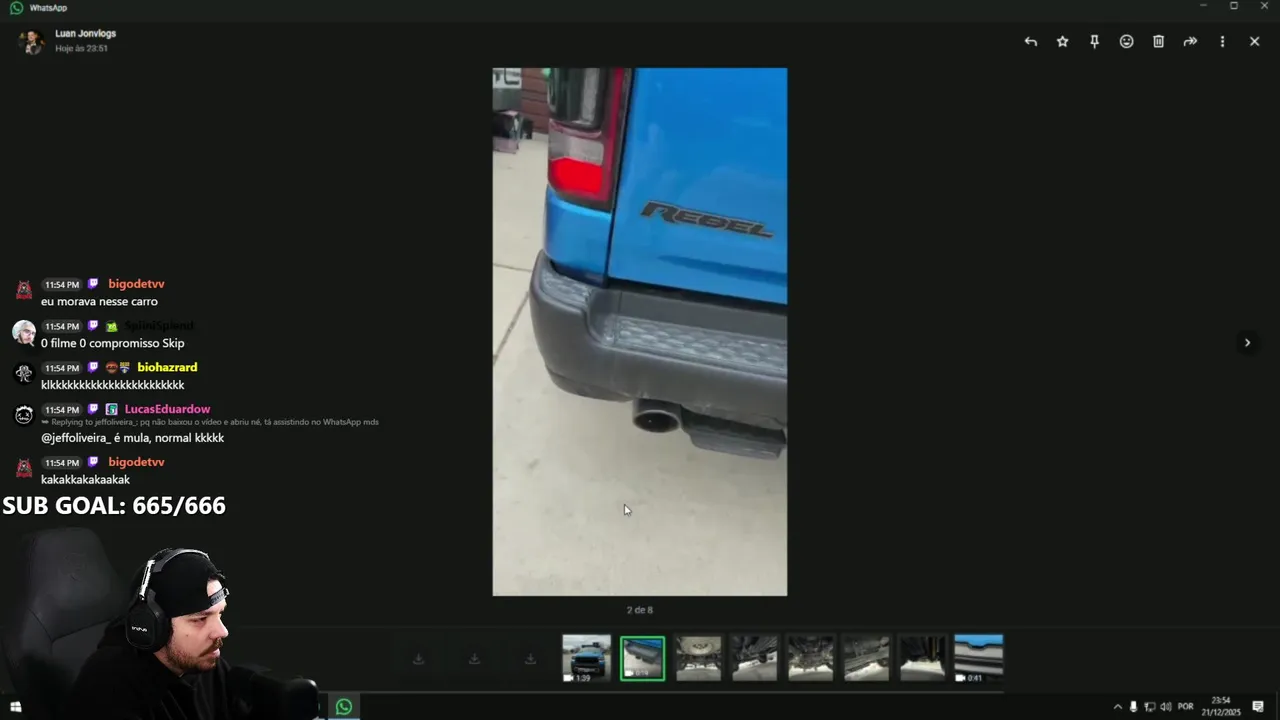Click chat message '0 filme 0 compromisso Skip'
Viewport: 1280px width, 720px height.
113,343
